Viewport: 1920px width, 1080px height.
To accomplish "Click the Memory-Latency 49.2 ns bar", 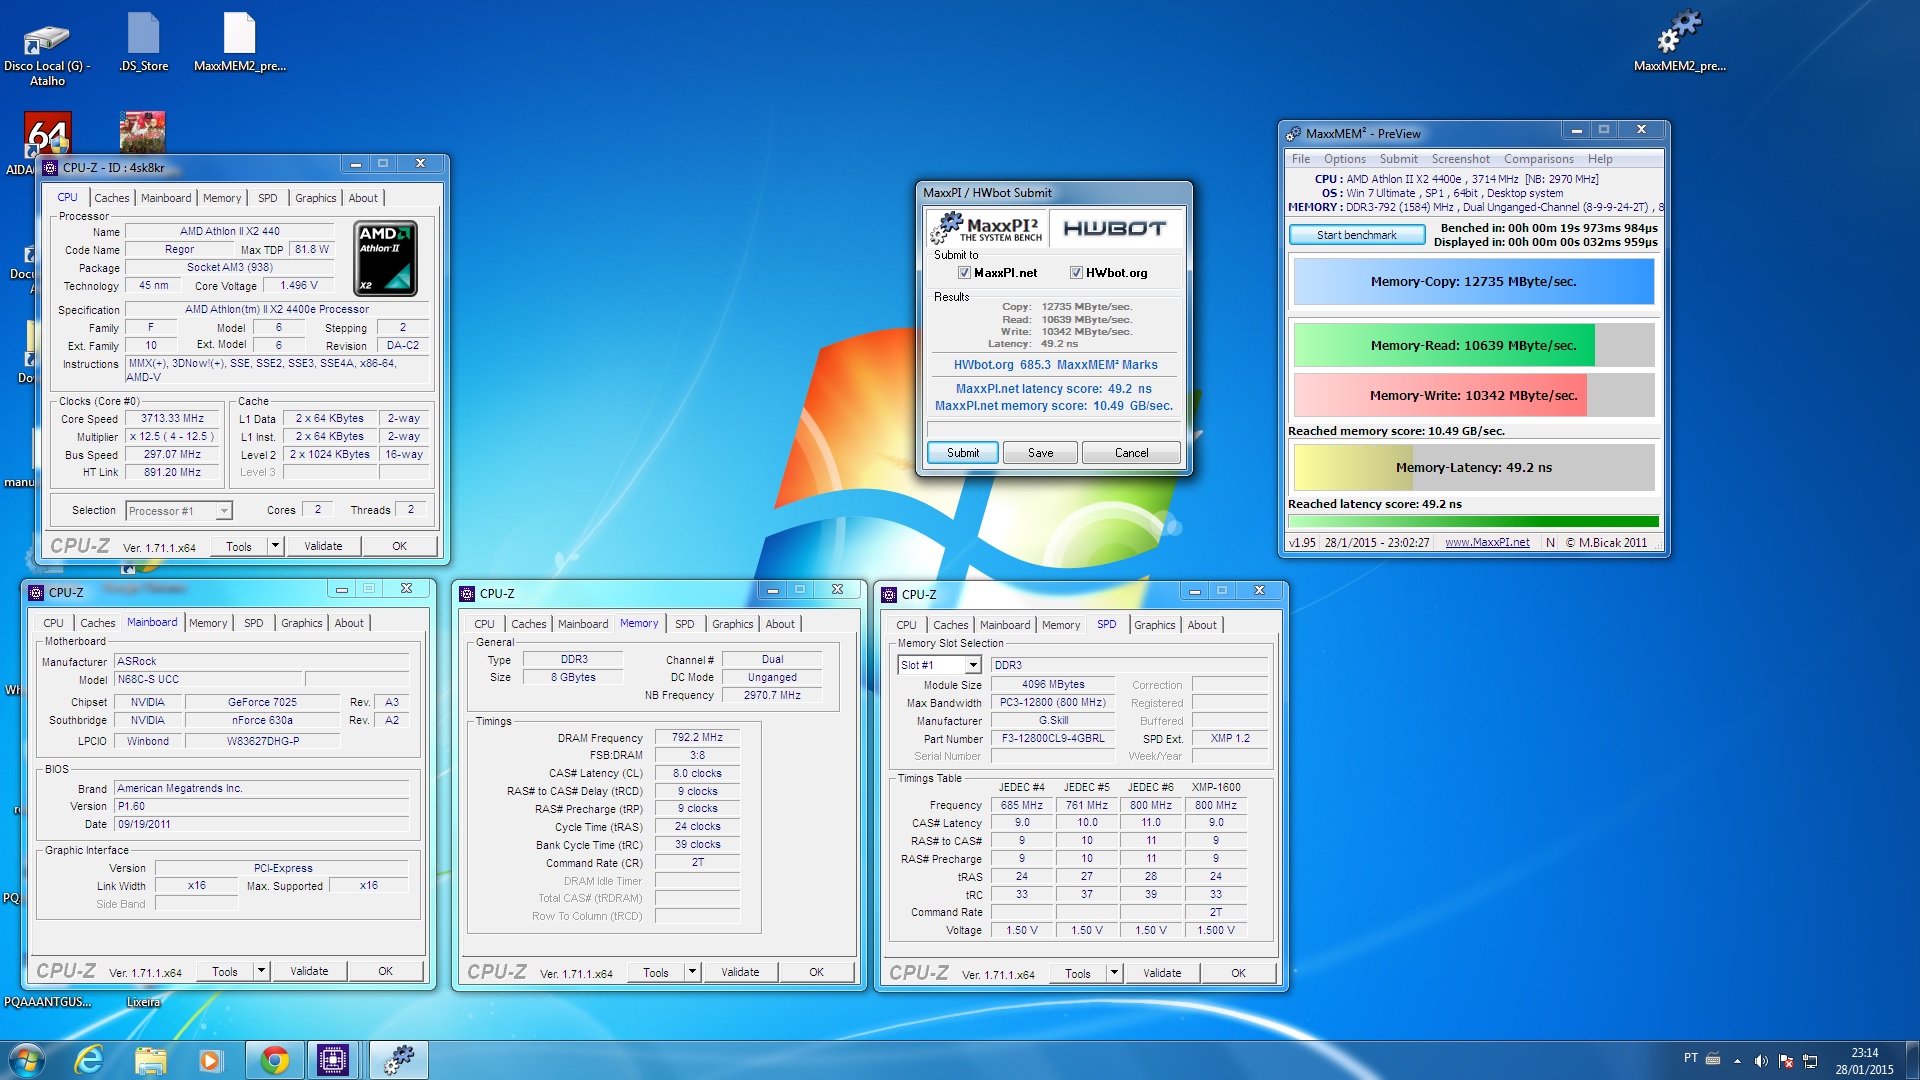I will pyautogui.click(x=1473, y=468).
